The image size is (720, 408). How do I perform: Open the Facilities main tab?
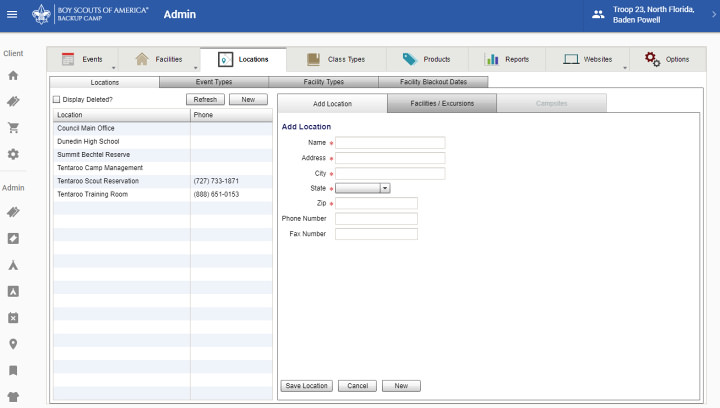click(159, 59)
